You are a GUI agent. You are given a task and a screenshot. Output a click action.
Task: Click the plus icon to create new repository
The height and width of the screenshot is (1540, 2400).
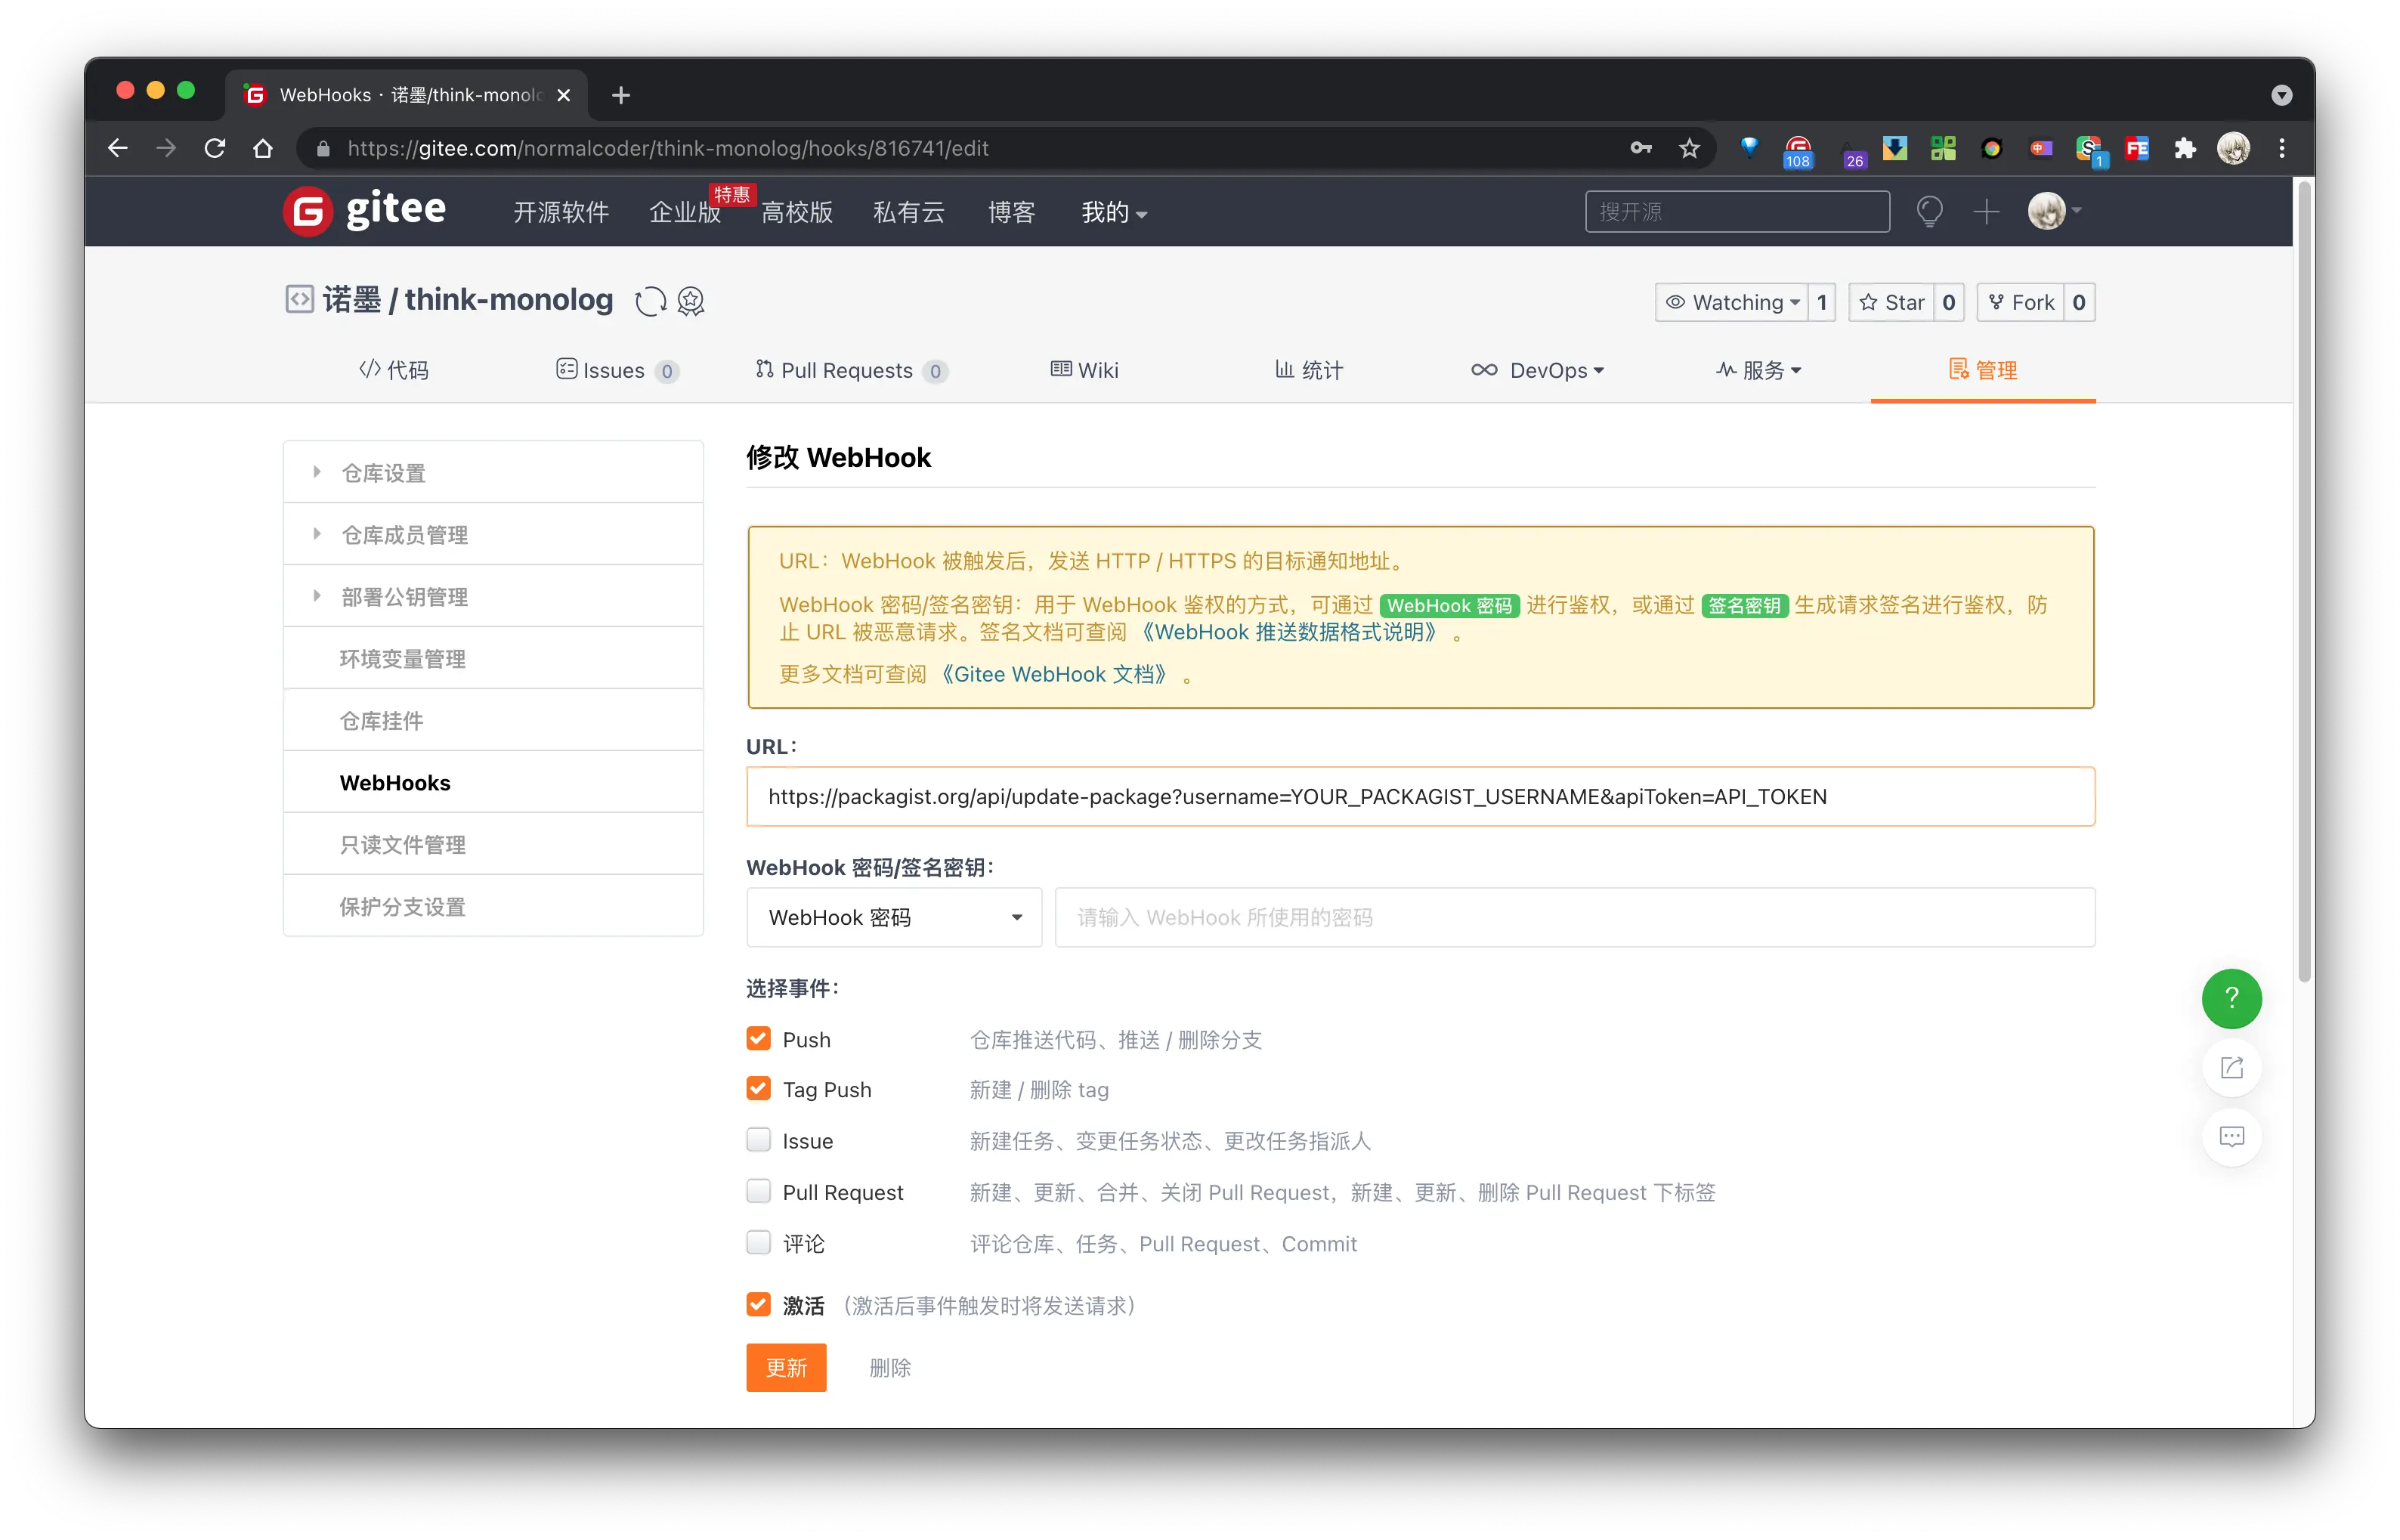tap(1986, 211)
